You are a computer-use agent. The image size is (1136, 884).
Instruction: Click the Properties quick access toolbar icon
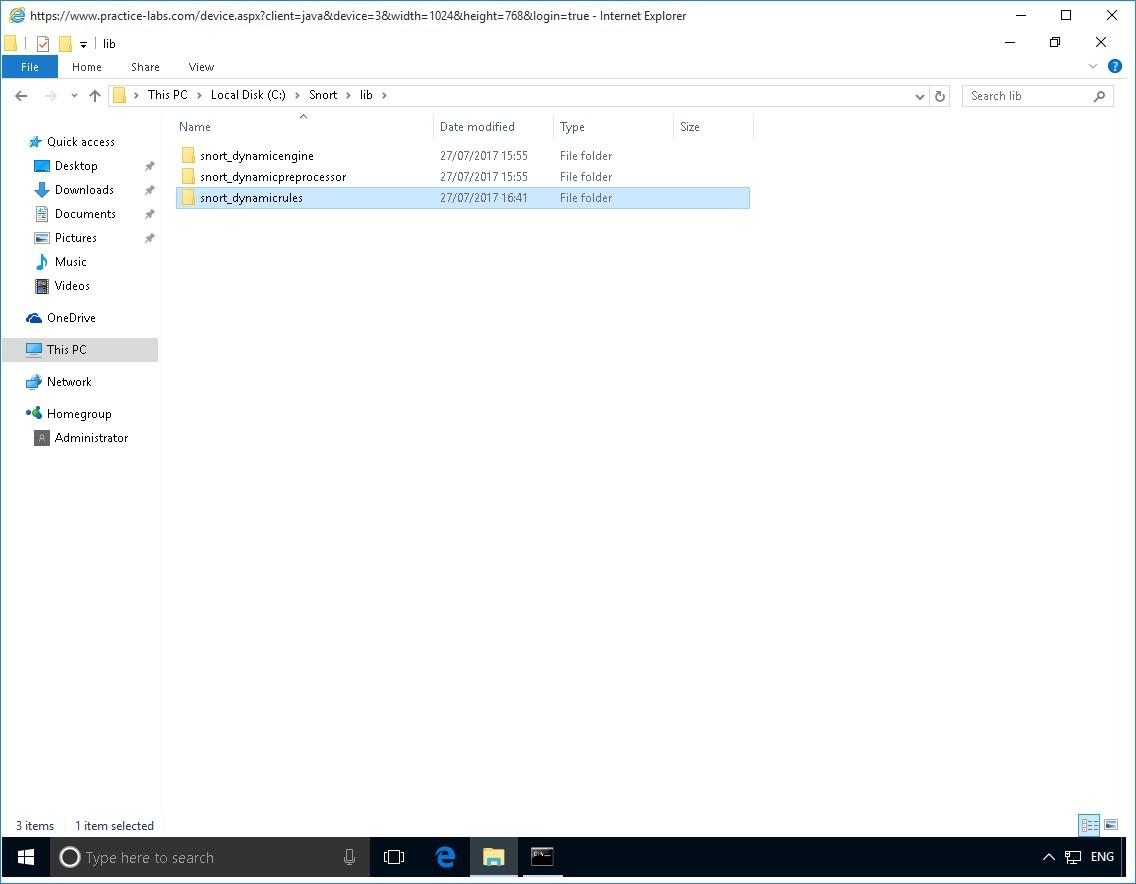pos(43,44)
